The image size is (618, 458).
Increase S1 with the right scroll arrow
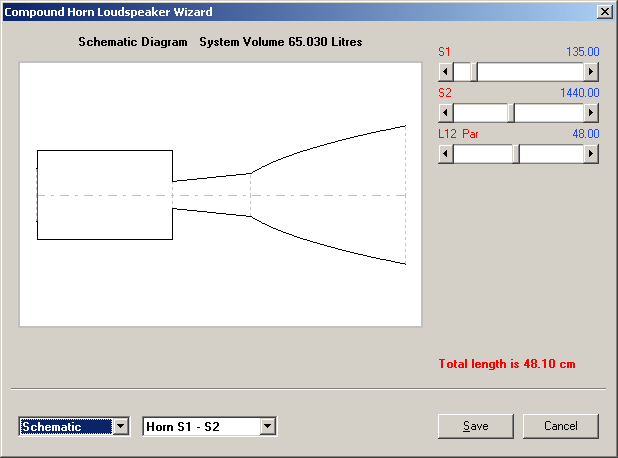(x=591, y=72)
